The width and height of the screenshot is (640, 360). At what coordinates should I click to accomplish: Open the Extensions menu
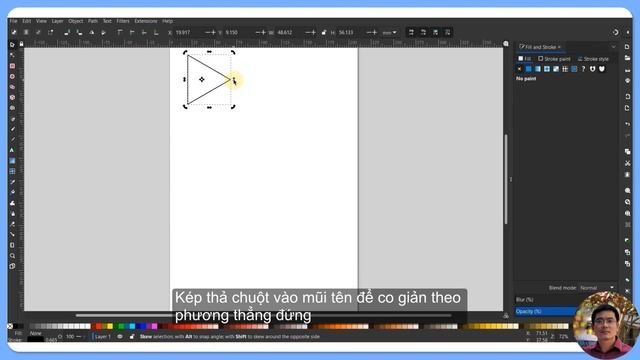[x=146, y=21]
